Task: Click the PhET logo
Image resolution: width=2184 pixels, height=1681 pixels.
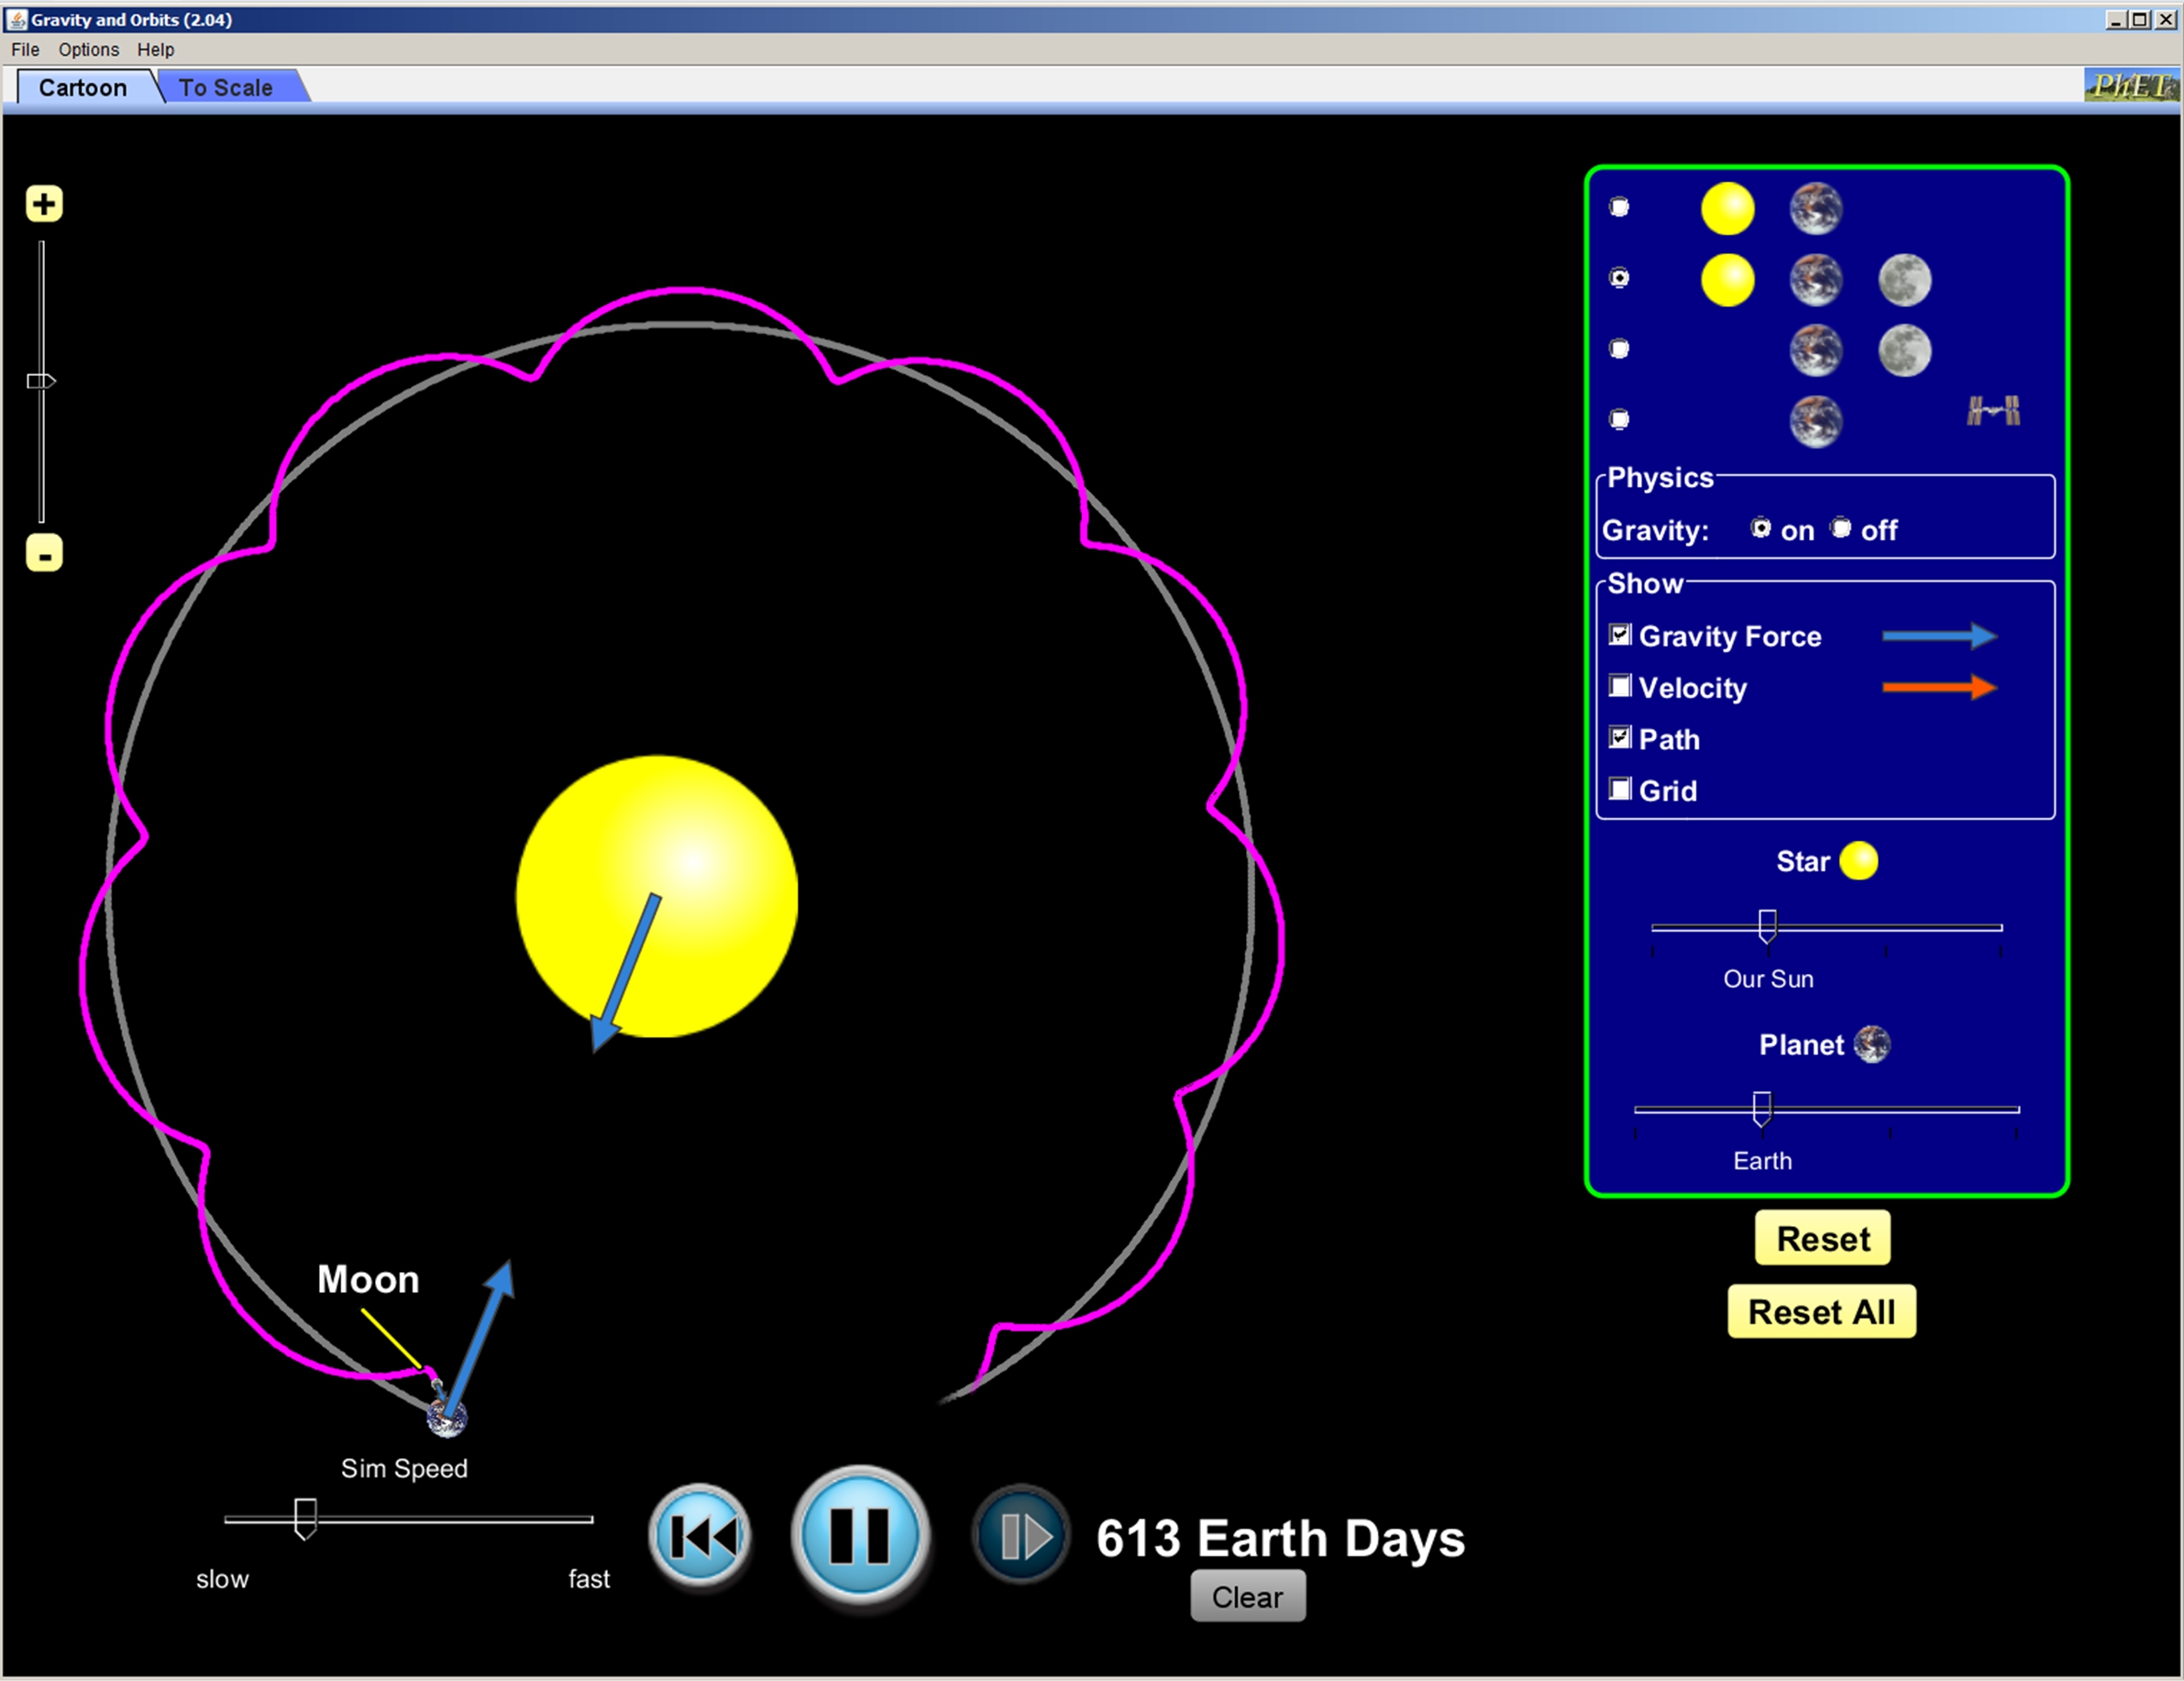Action: 2131,86
